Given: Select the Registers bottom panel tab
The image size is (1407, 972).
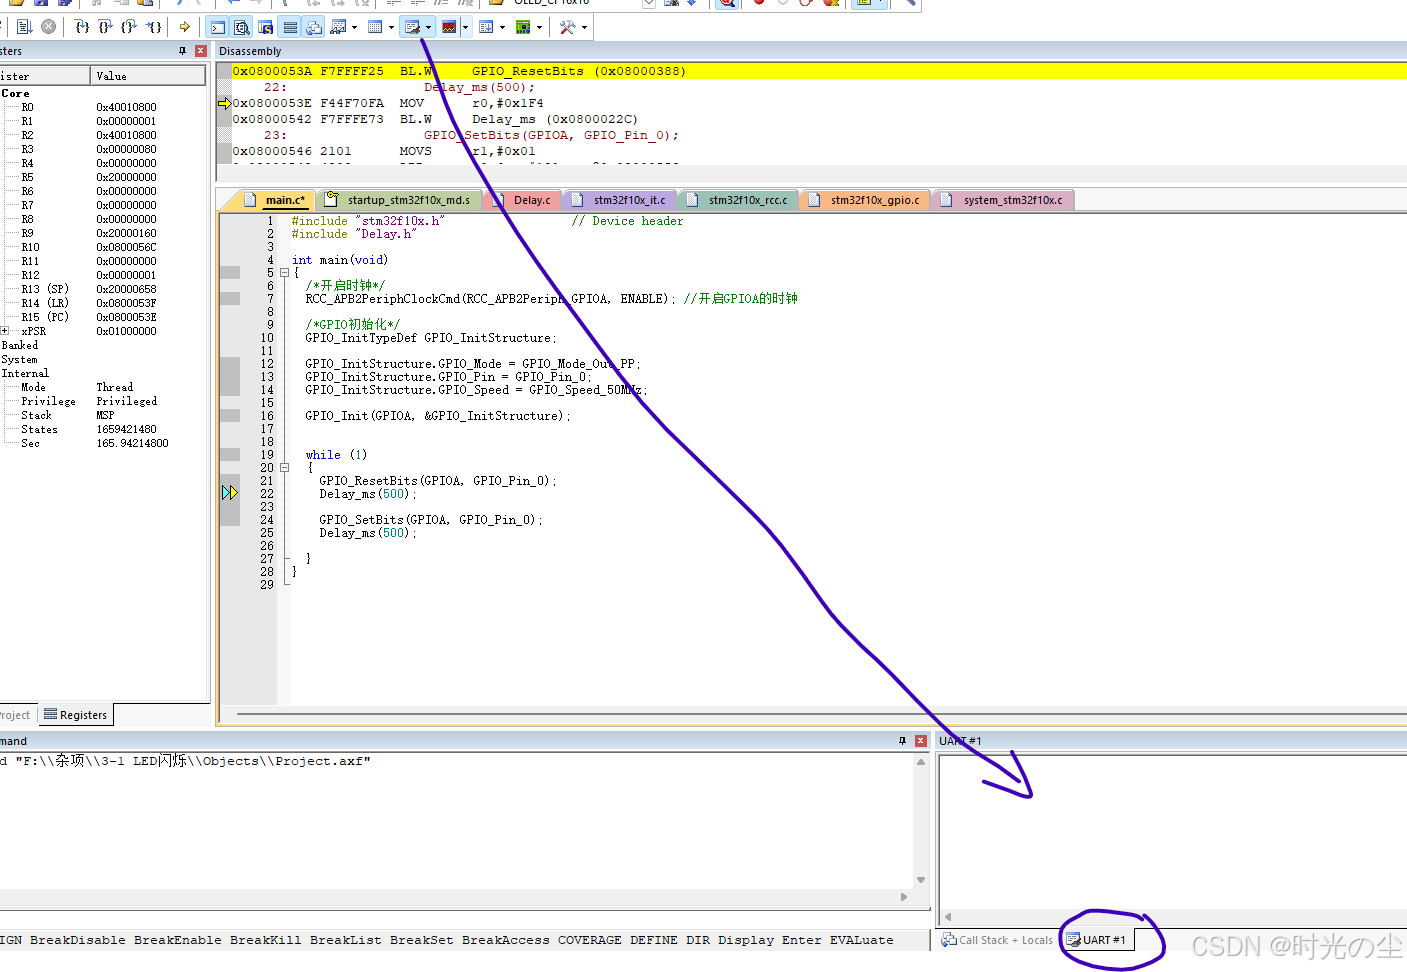Looking at the screenshot, I should 75,715.
